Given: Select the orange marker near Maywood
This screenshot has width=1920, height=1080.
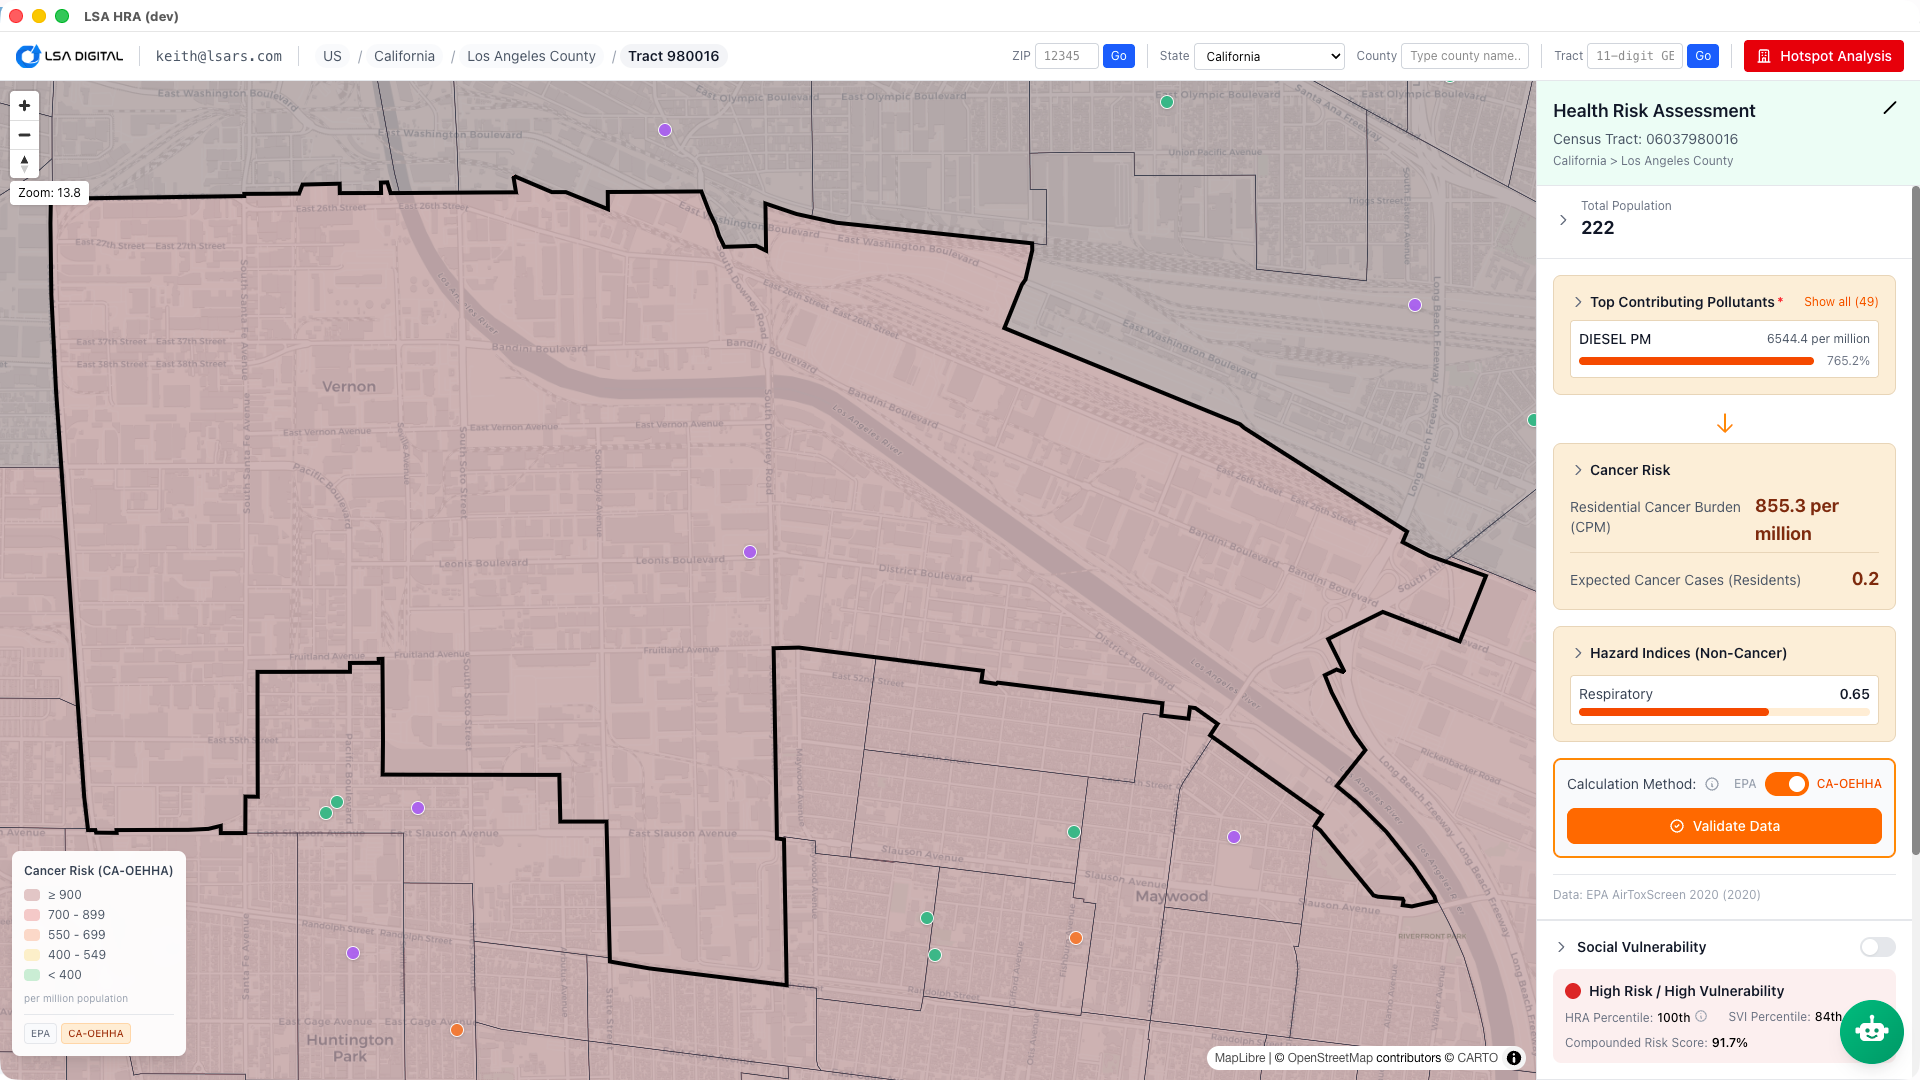Looking at the screenshot, I should coord(1076,938).
